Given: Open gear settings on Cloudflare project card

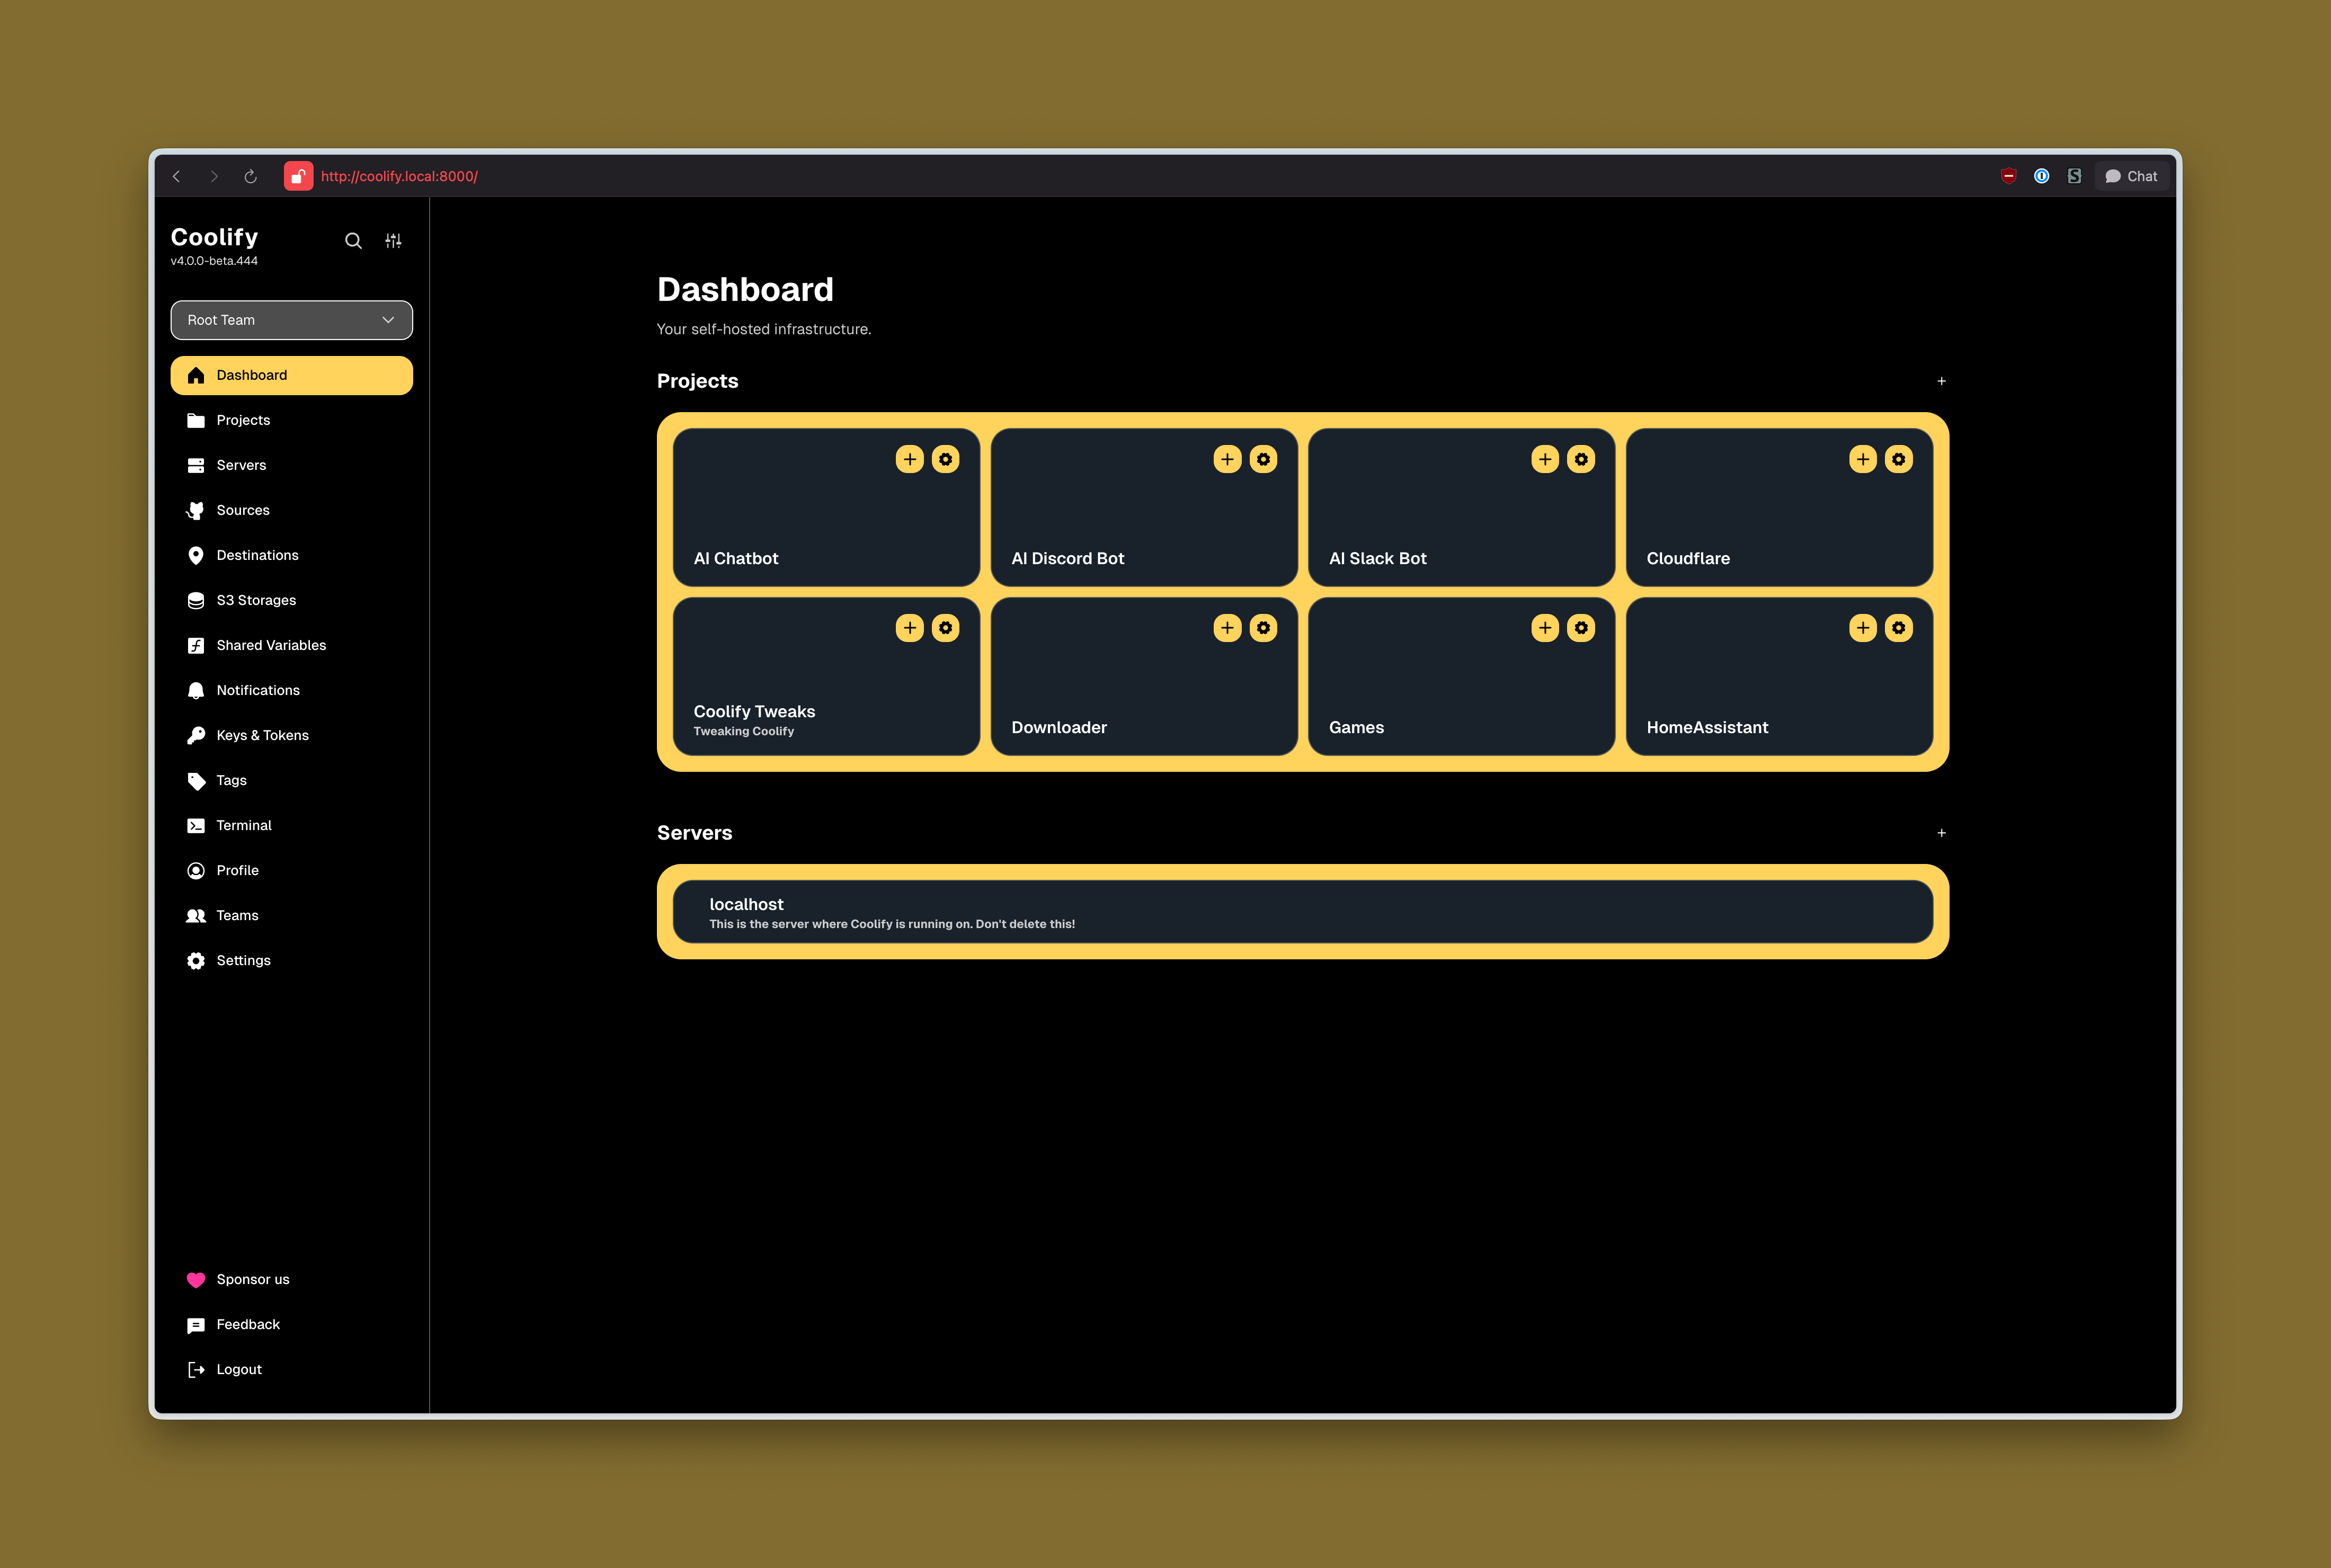Looking at the screenshot, I should pyautogui.click(x=1898, y=459).
